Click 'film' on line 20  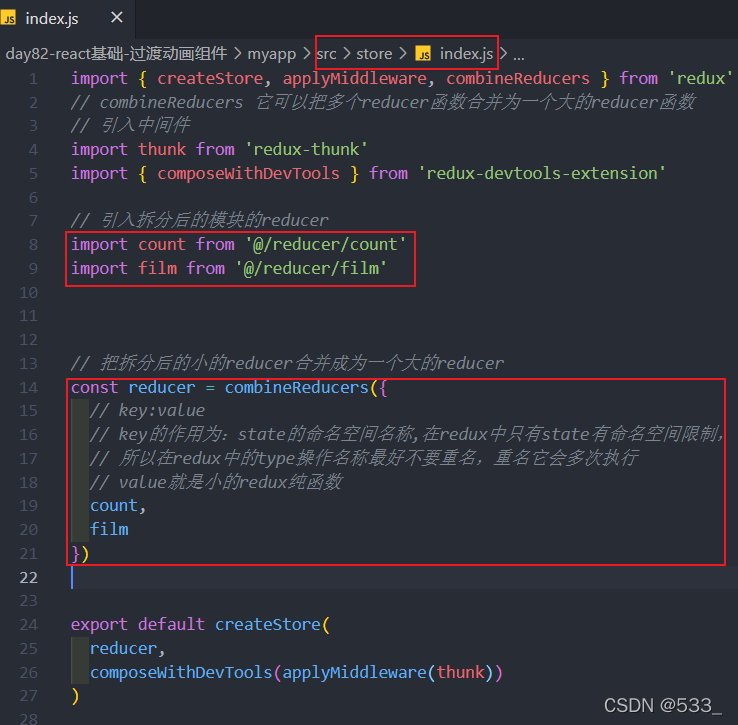[109, 529]
